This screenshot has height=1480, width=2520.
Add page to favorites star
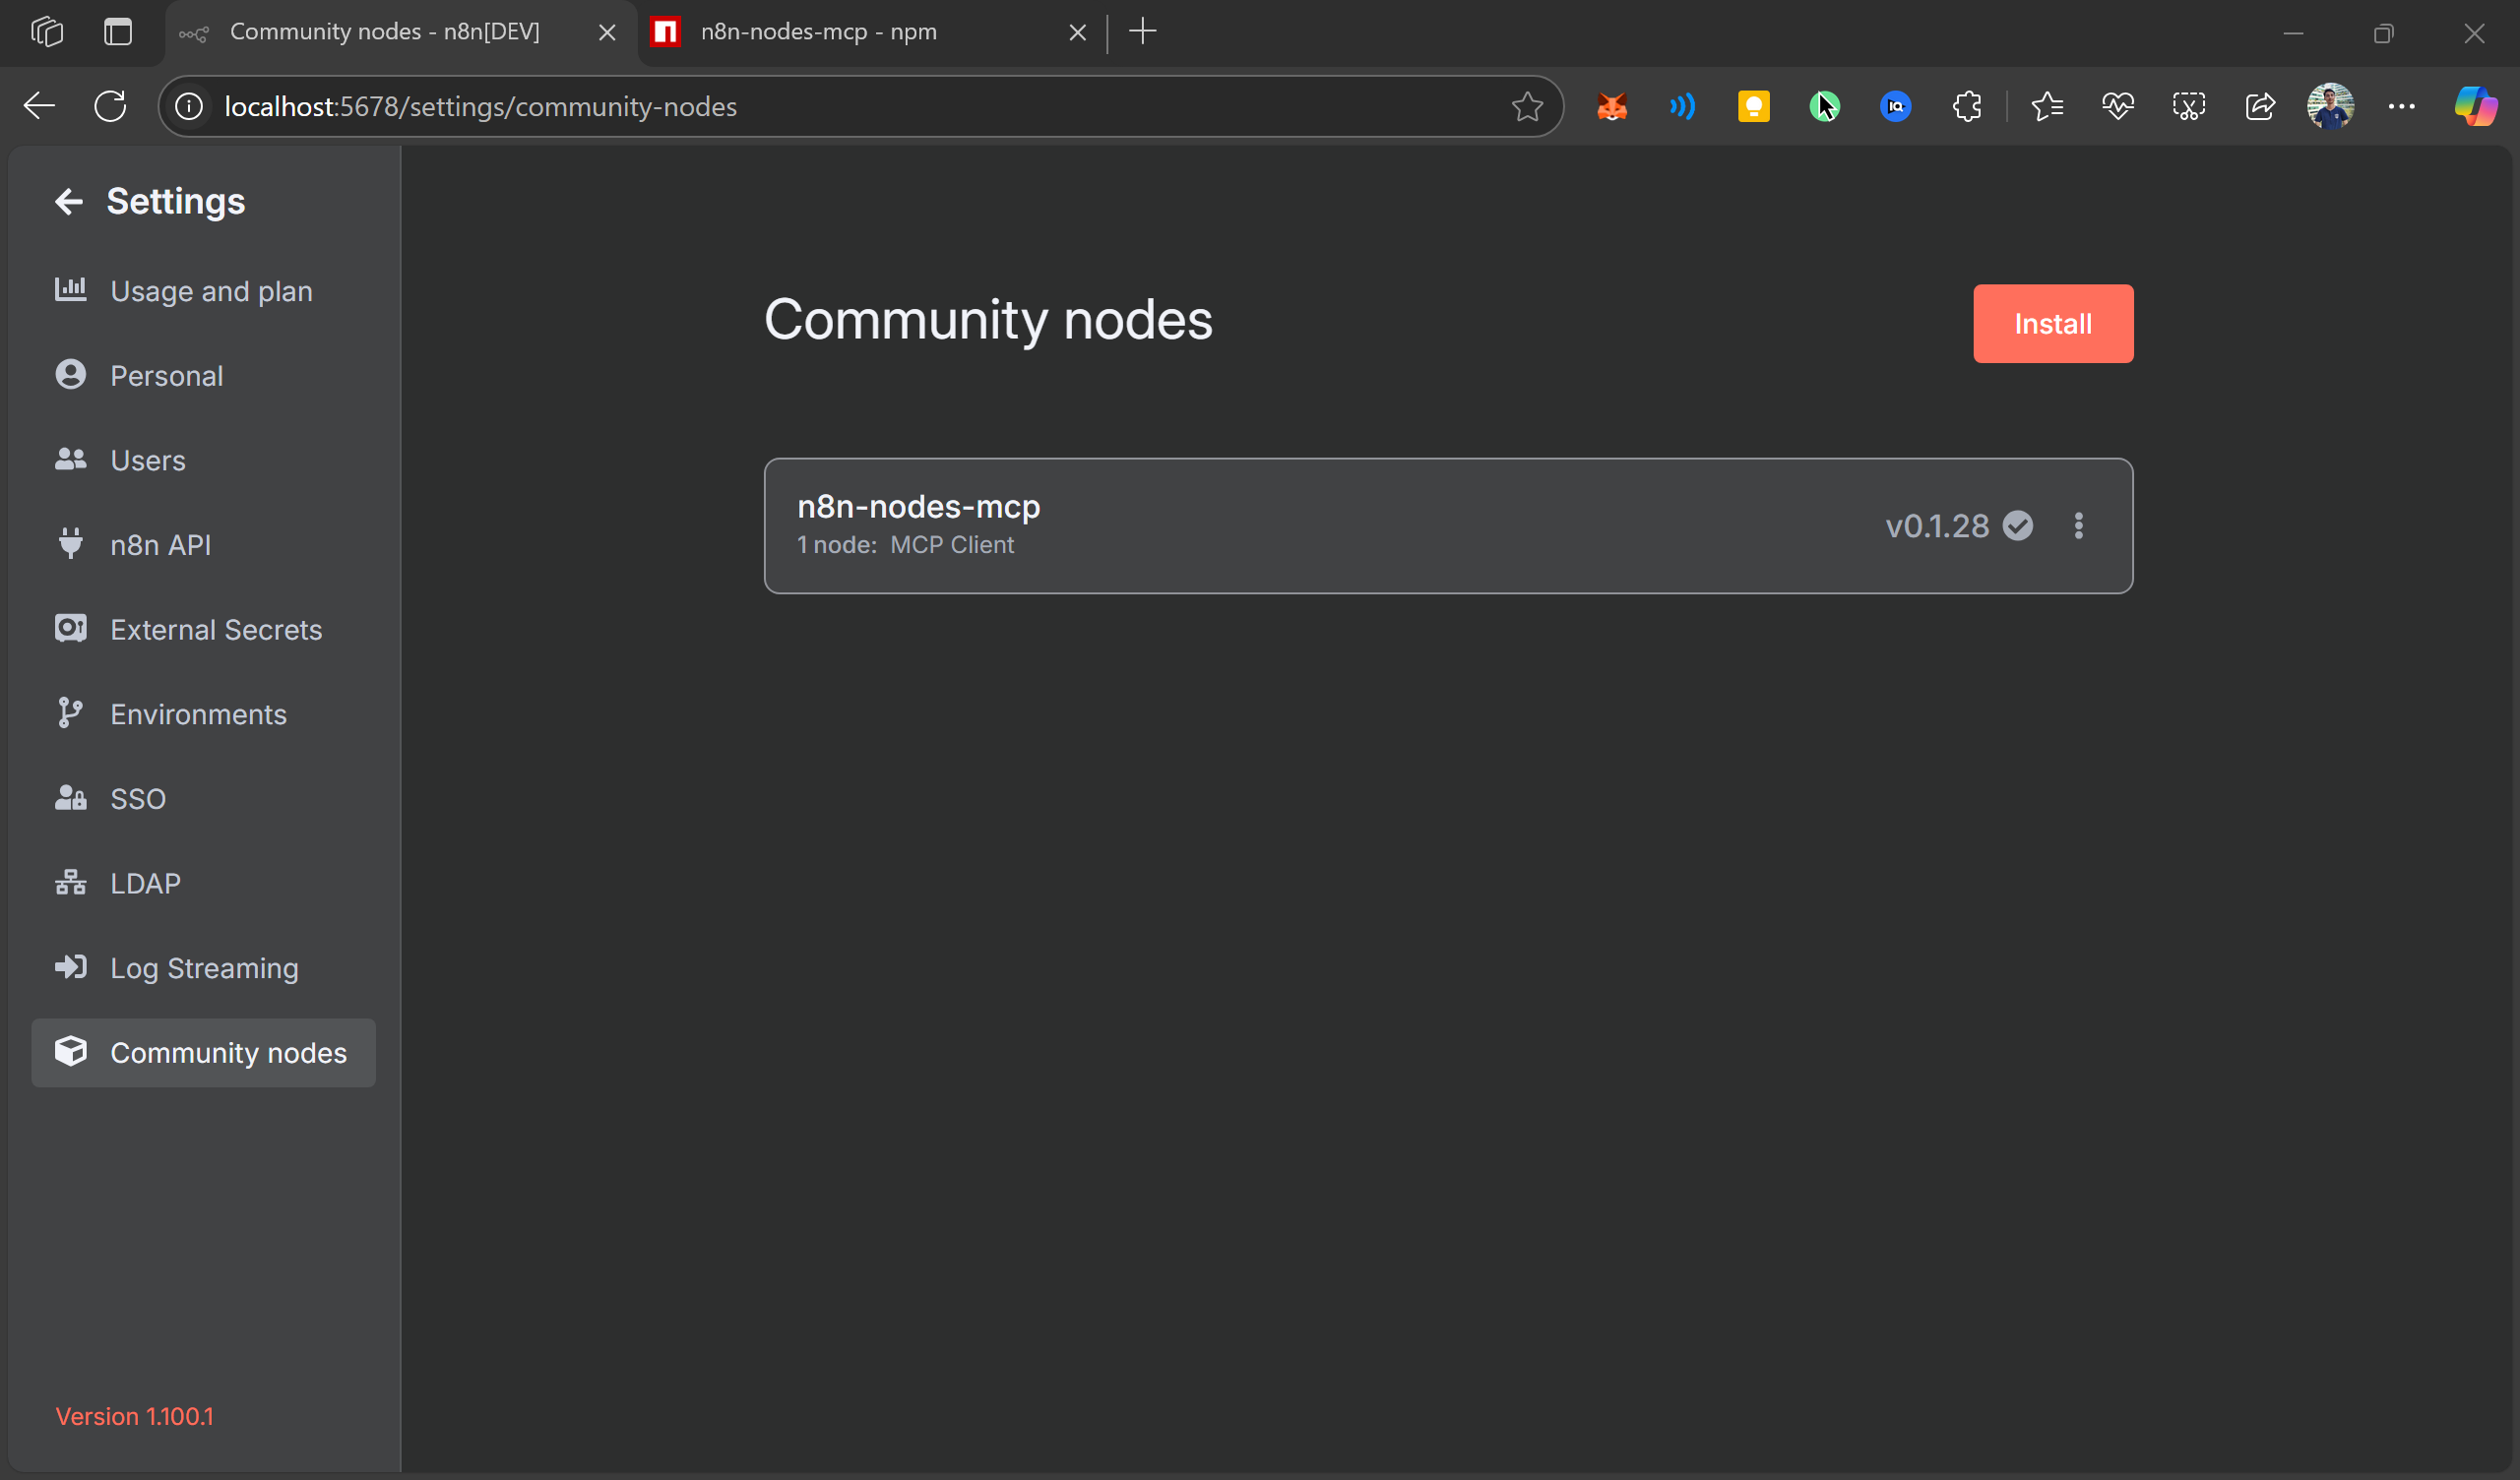[1527, 106]
